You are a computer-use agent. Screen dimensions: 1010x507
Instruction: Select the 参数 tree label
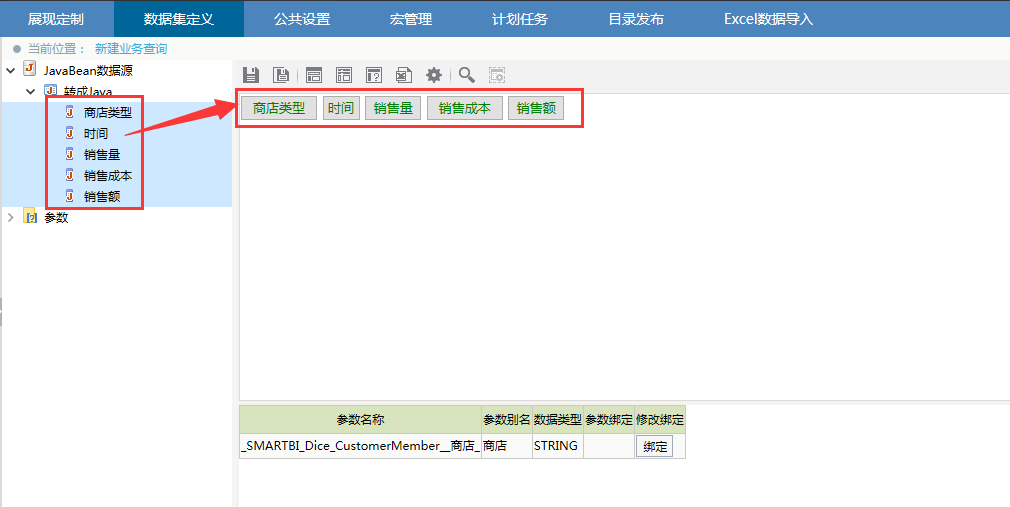click(x=56, y=218)
